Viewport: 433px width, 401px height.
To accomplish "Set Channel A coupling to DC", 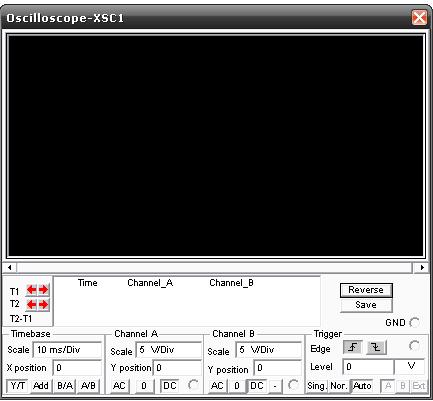I will (x=170, y=386).
